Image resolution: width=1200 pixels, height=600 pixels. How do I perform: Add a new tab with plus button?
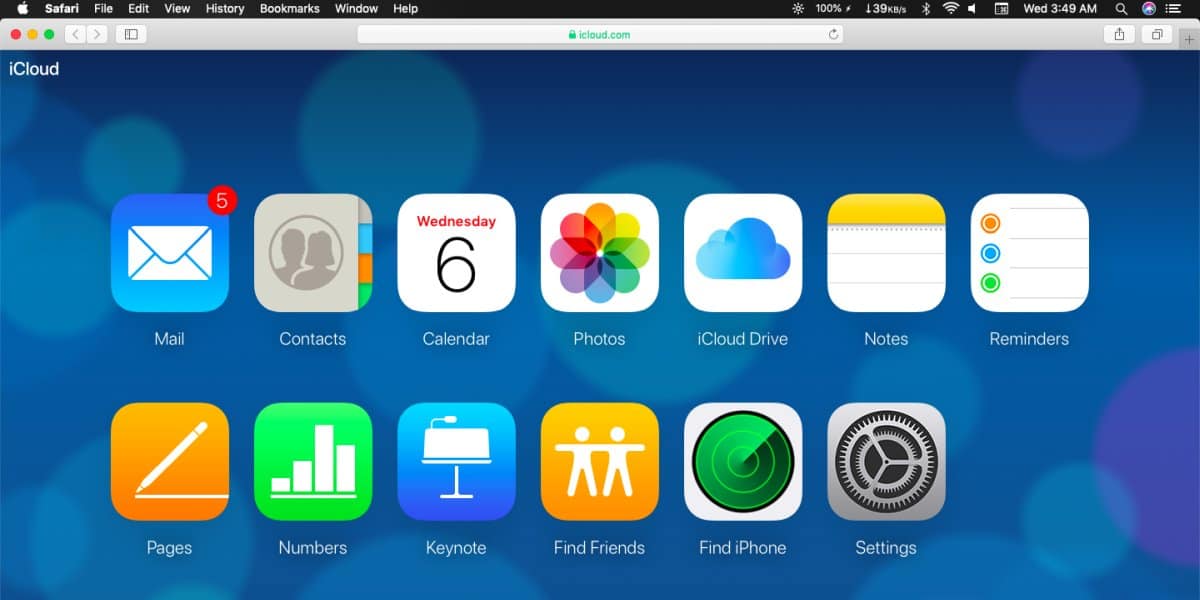[1189, 38]
